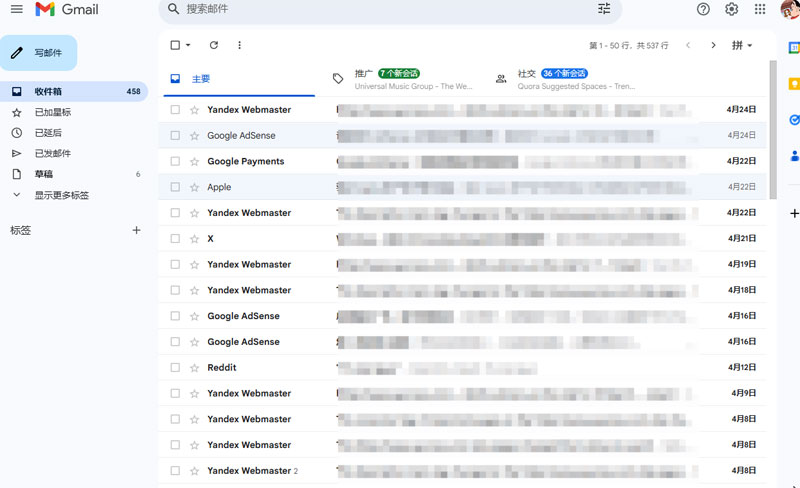
Task: Select the X email checkbox
Action: tap(175, 238)
